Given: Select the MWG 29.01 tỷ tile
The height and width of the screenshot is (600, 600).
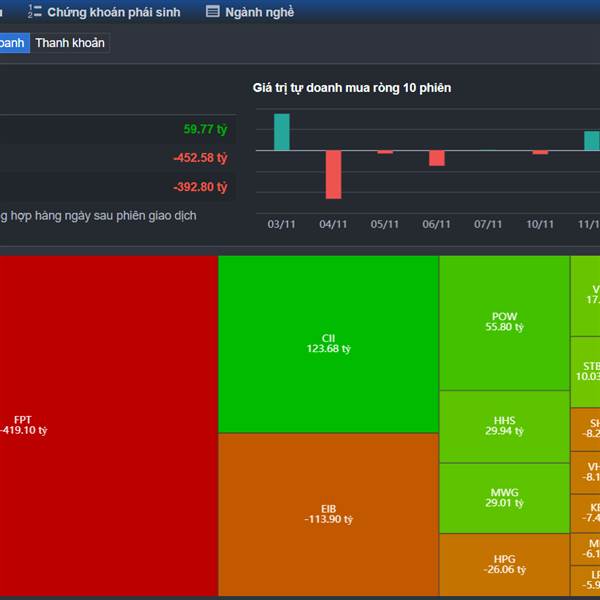Looking at the screenshot, I should 504,498.
